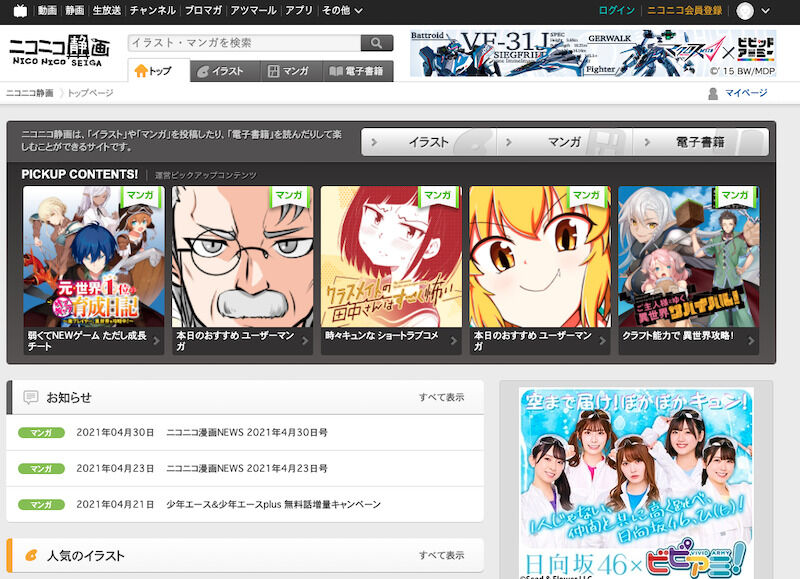
Task: Open 動画 in the top navigation
Action: (x=47, y=10)
